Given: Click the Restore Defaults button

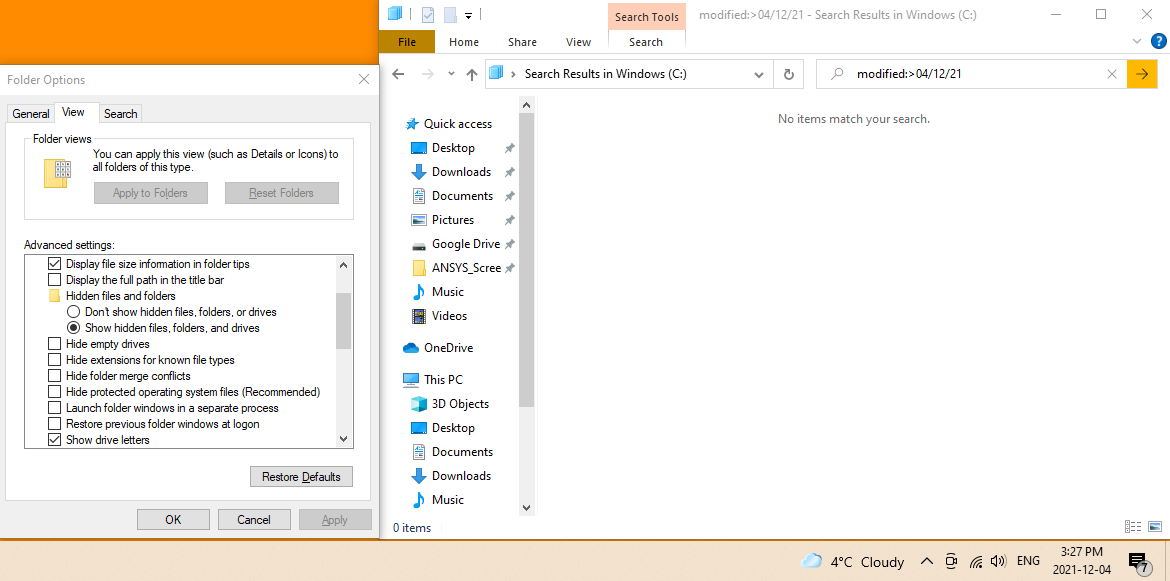Looking at the screenshot, I should pyautogui.click(x=301, y=477).
